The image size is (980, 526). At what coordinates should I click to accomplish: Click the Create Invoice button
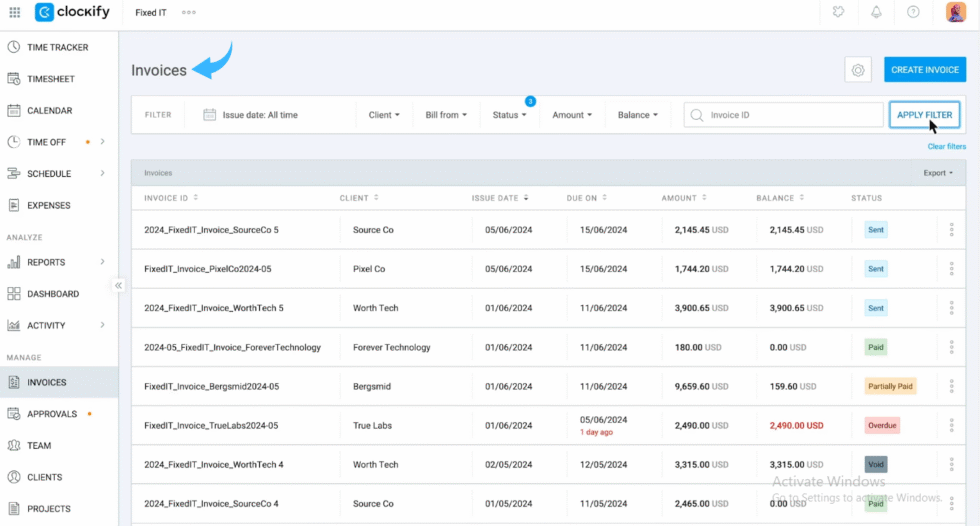point(924,70)
